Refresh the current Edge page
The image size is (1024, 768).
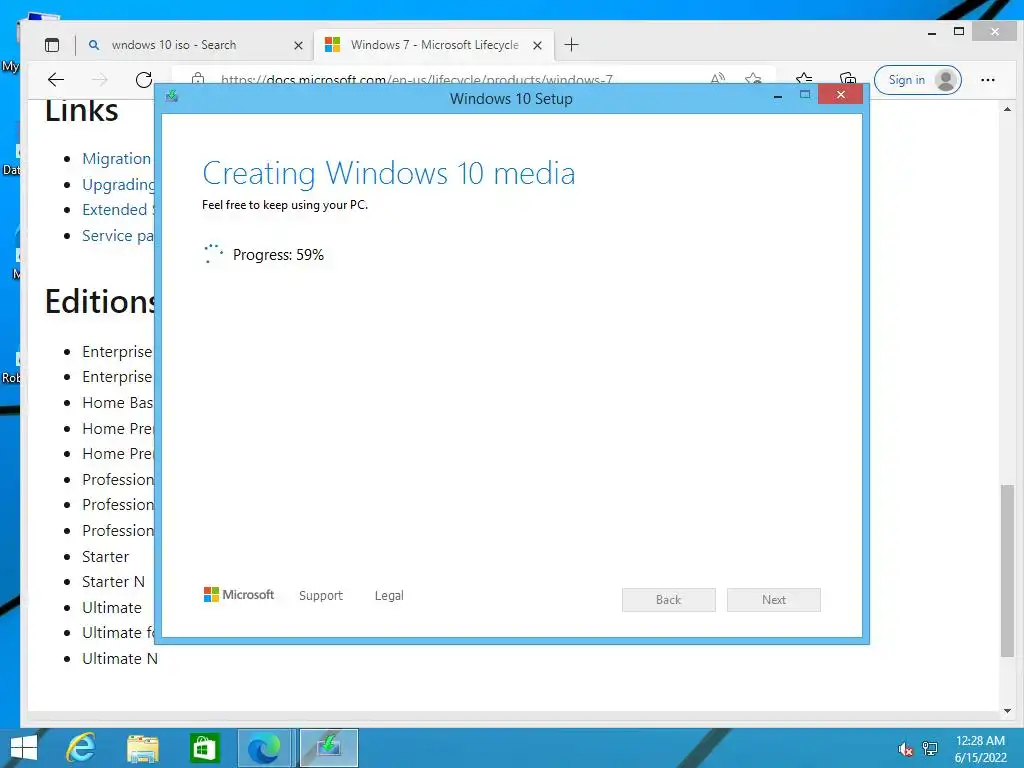tap(144, 80)
